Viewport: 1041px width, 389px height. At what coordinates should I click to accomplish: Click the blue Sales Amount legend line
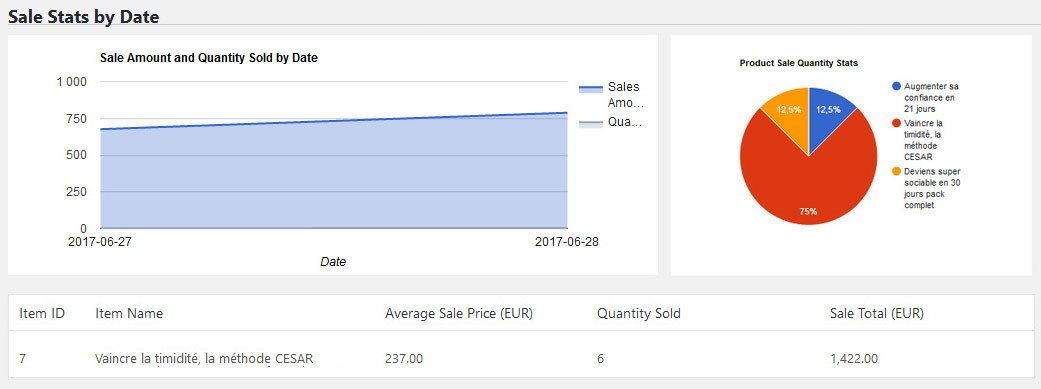590,88
